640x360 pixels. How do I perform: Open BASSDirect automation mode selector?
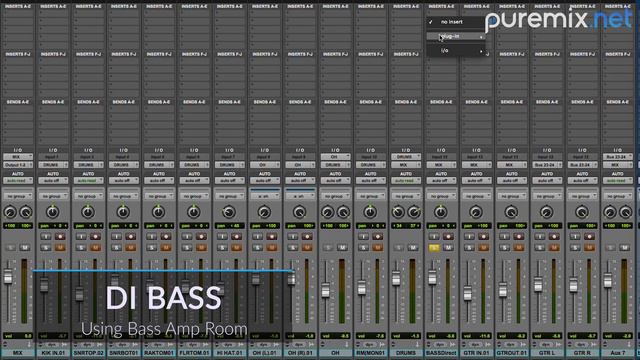click(441, 180)
